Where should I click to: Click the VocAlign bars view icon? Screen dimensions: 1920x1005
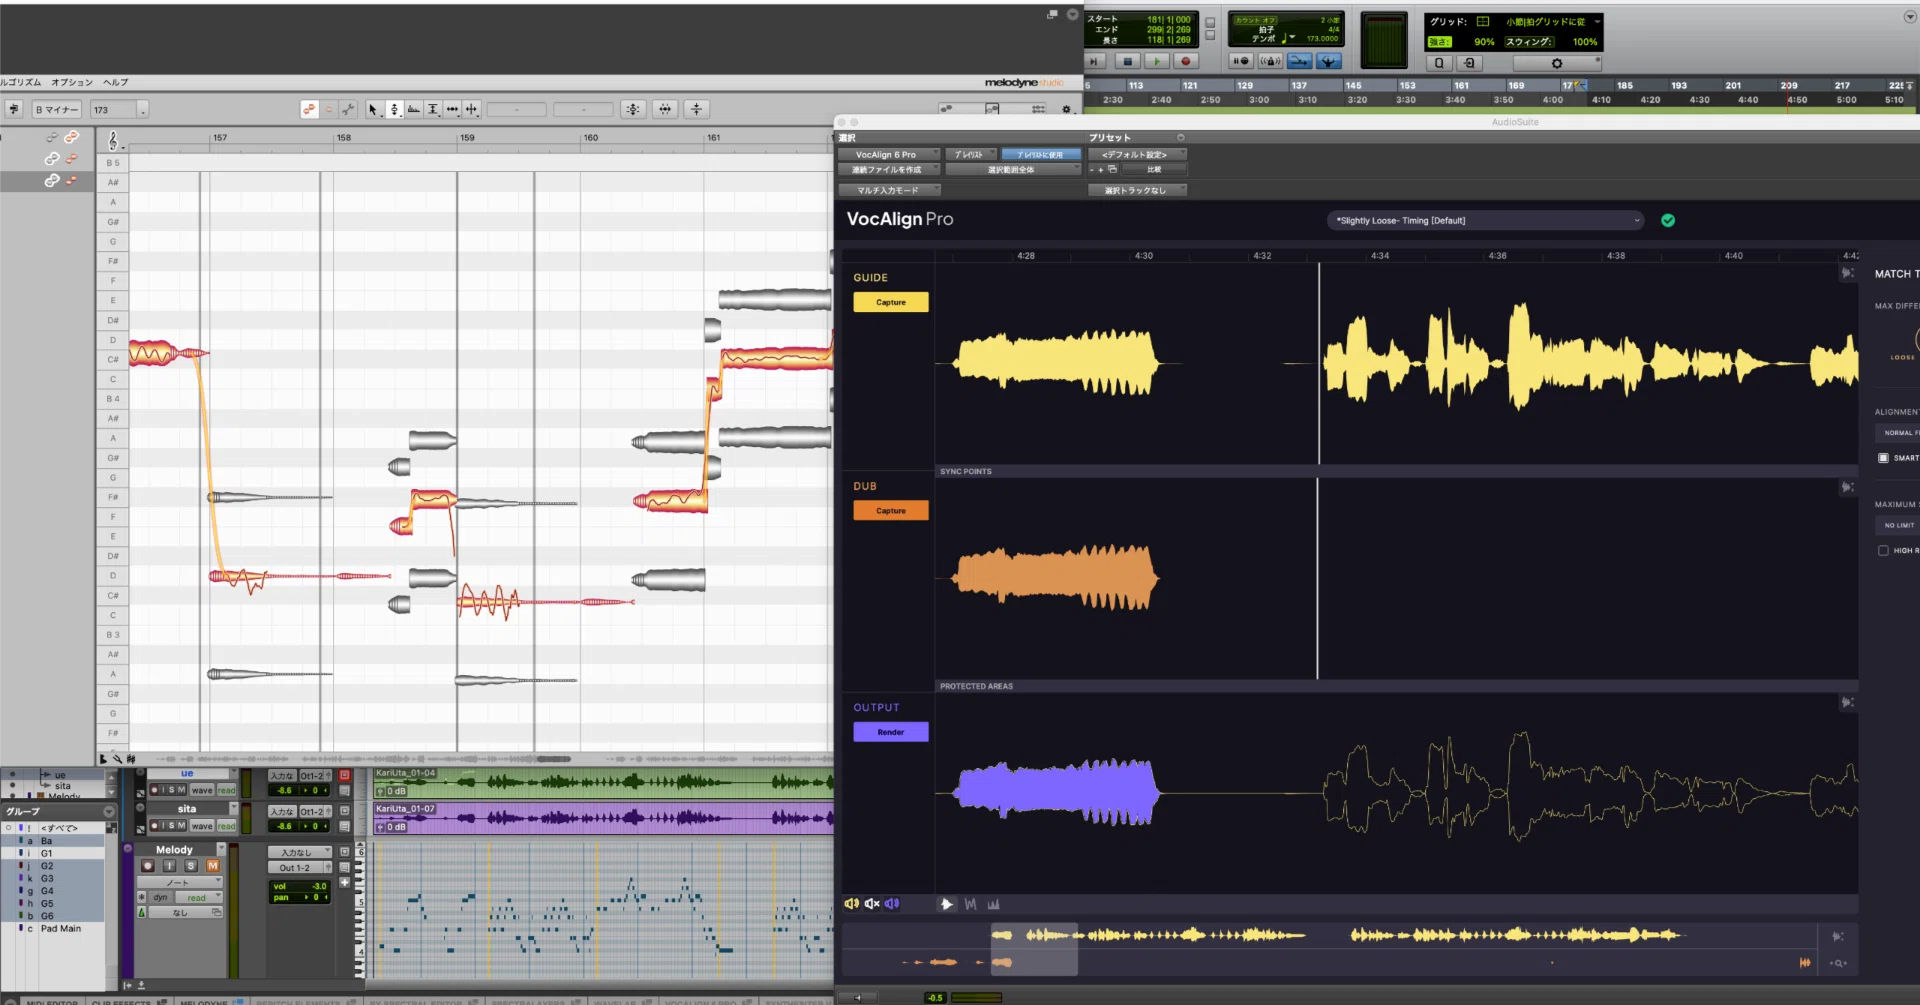[x=994, y=904]
